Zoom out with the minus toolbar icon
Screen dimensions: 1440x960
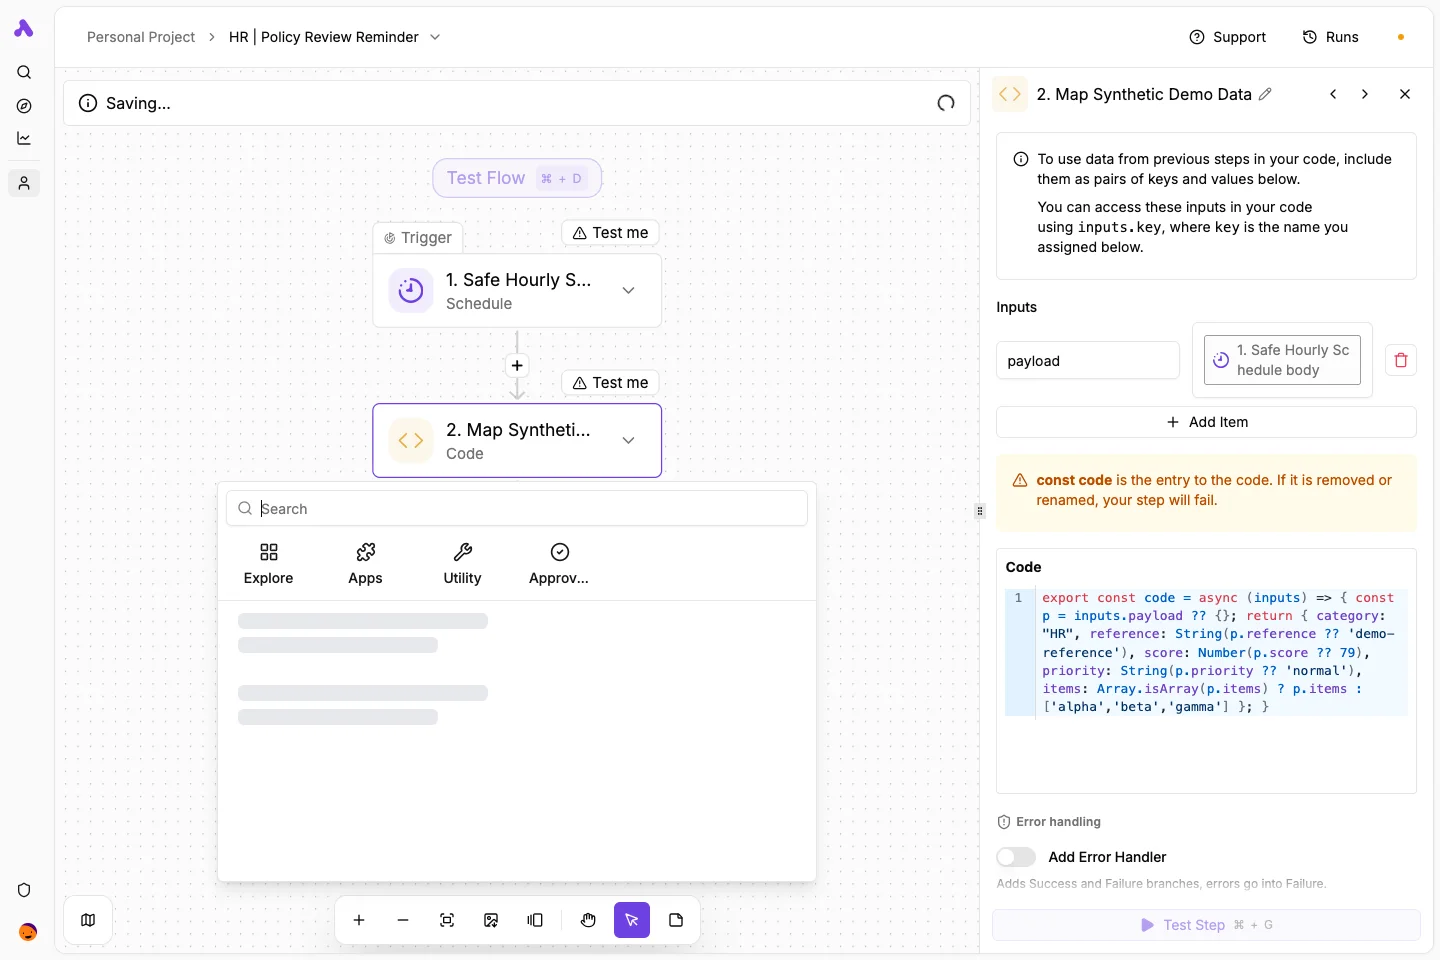pyautogui.click(x=403, y=920)
